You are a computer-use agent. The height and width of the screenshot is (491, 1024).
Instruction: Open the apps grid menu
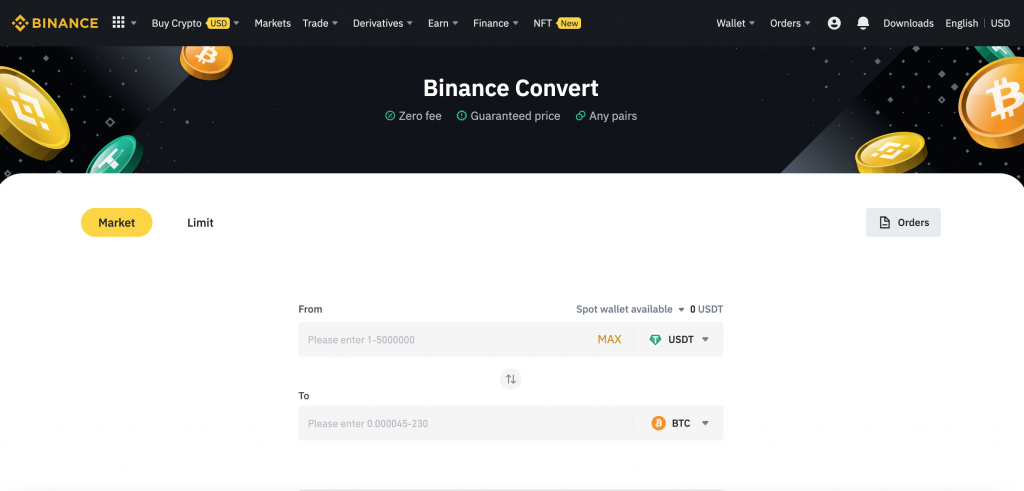pyautogui.click(x=119, y=23)
